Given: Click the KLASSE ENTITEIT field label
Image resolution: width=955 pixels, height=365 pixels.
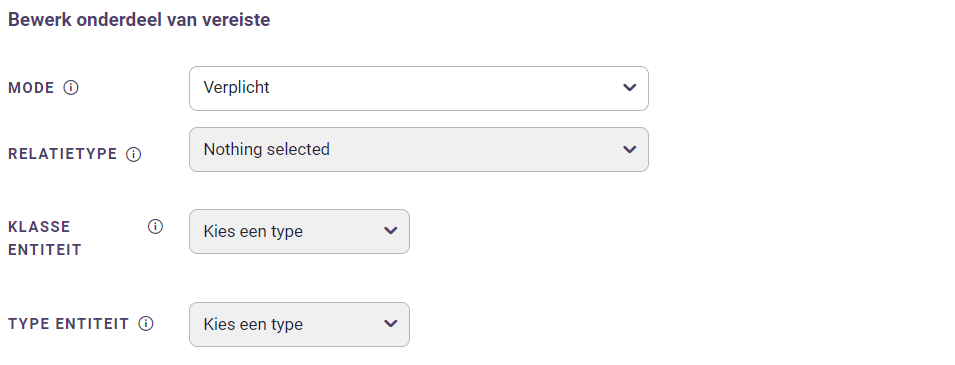Looking at the screenshot, I should pos(44,238).
